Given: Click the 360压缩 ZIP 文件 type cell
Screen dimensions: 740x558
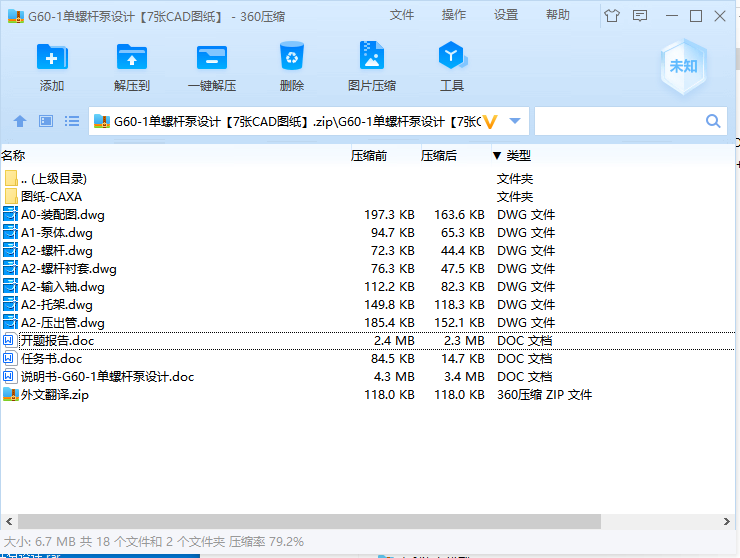Looking at the screenshot, I should tap(544, 394).
